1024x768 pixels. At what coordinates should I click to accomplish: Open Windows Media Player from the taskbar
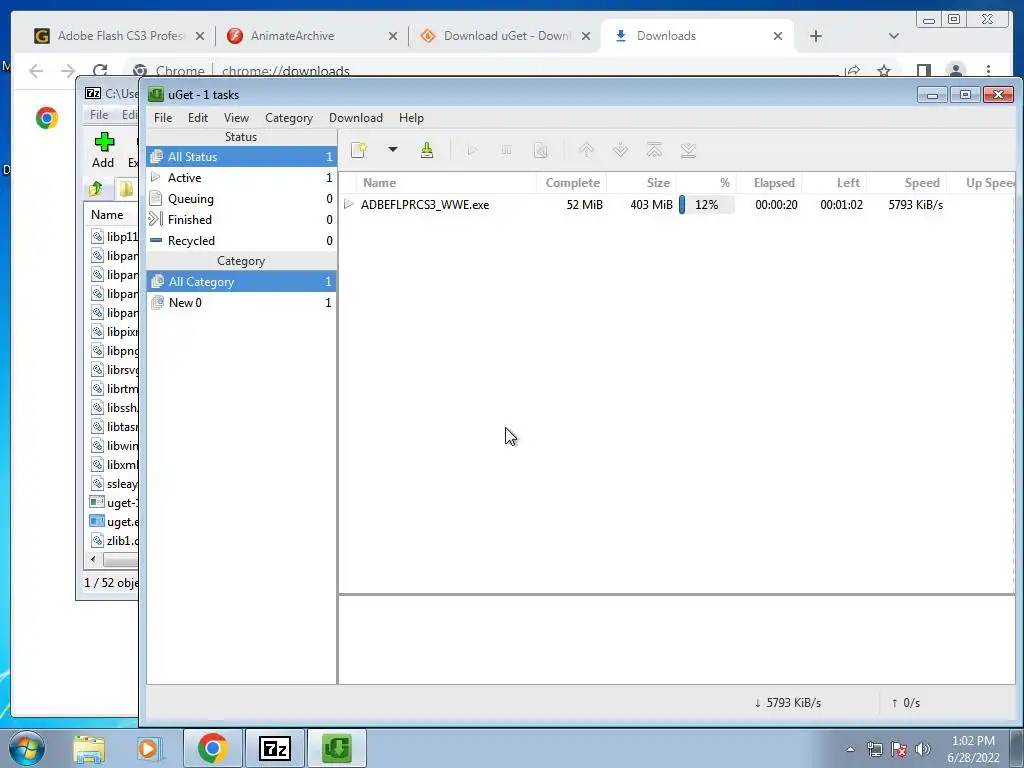pos(148,748)
